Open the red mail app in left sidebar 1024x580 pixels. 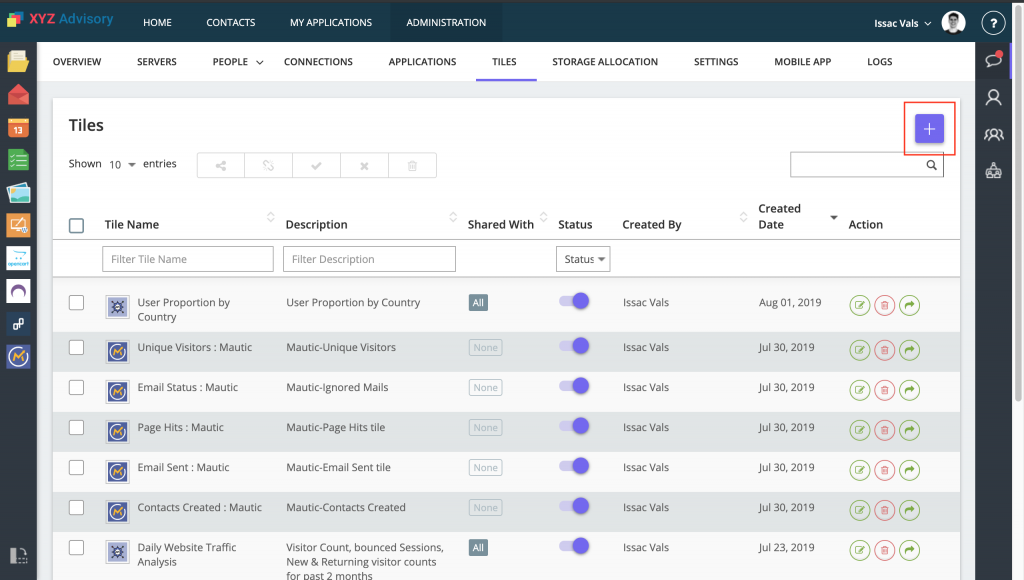click(x=18, y=95)
